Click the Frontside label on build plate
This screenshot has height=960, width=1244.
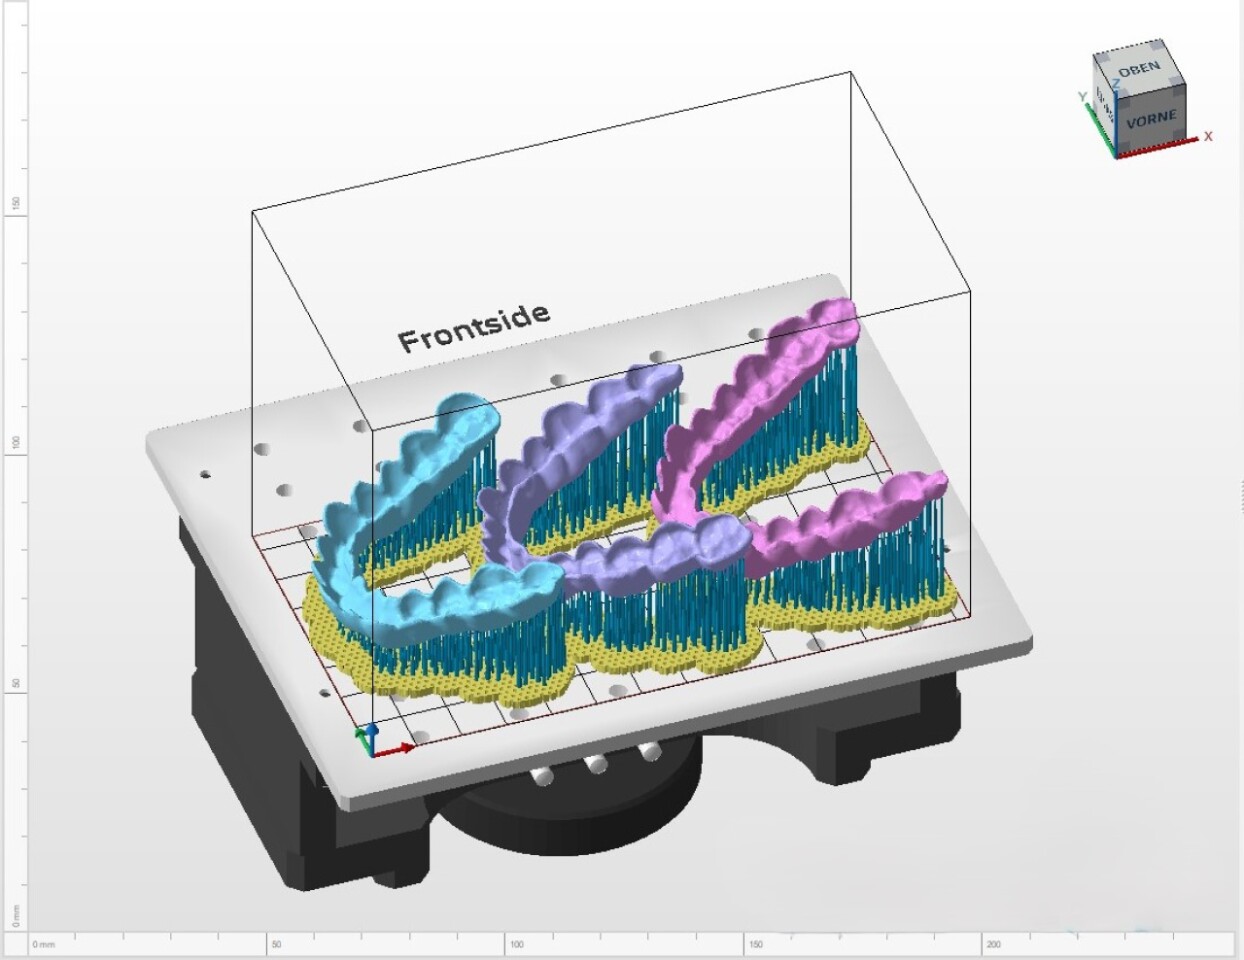[x=474, y=327]
